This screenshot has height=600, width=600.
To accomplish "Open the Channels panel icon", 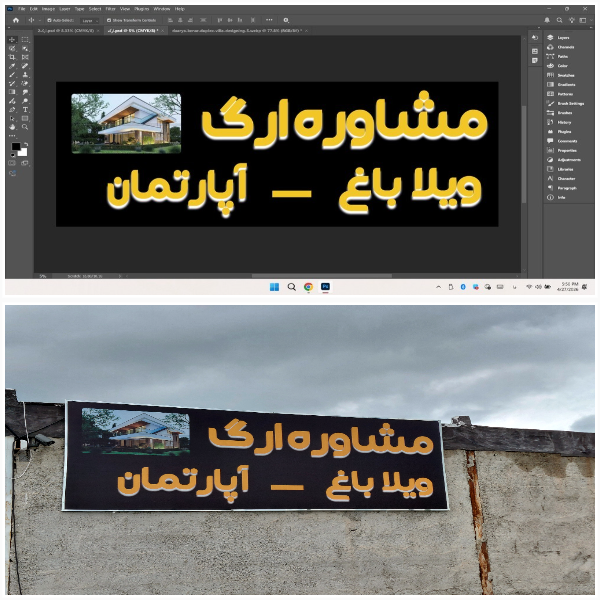I will (550, 47).
